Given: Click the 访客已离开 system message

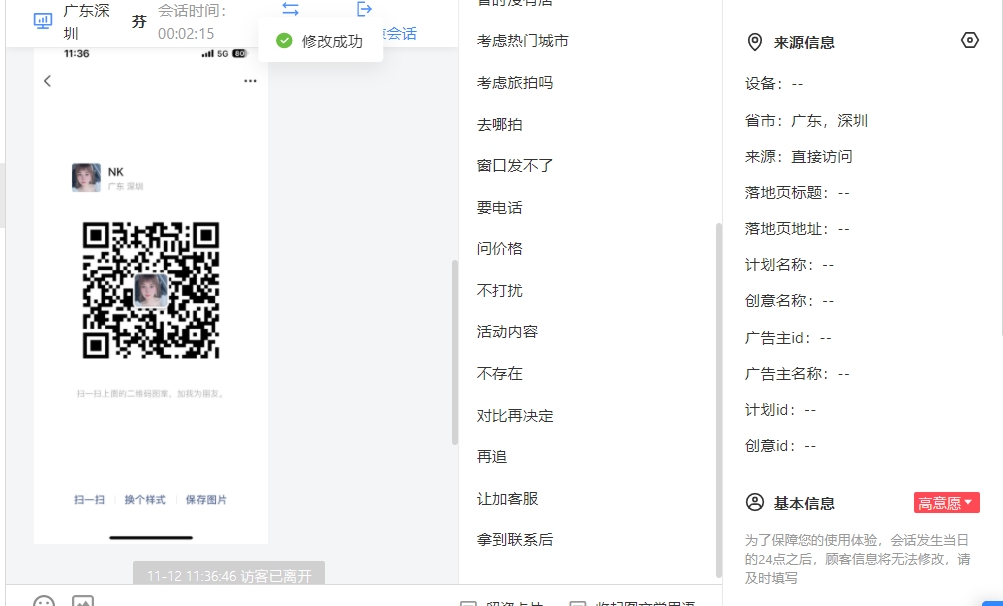Looking at the screenshot, I should (x=229, y=575).
